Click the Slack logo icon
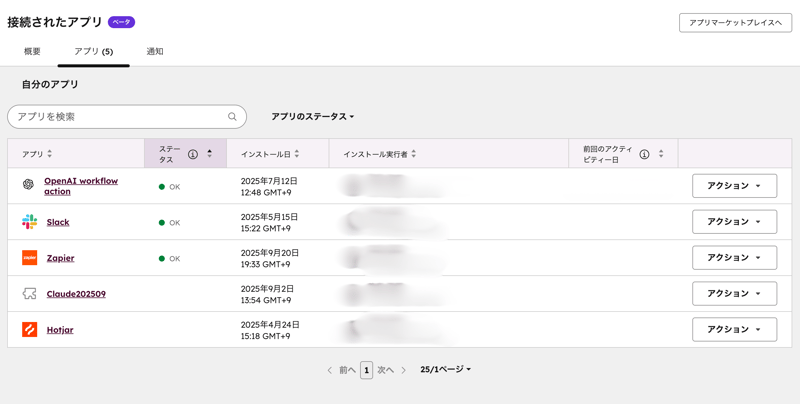 [29, 222]
